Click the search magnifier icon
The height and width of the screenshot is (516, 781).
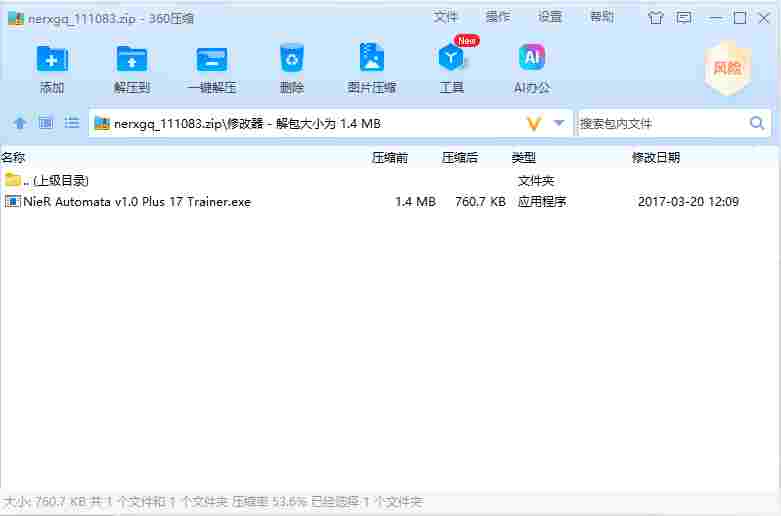(757, 123)
